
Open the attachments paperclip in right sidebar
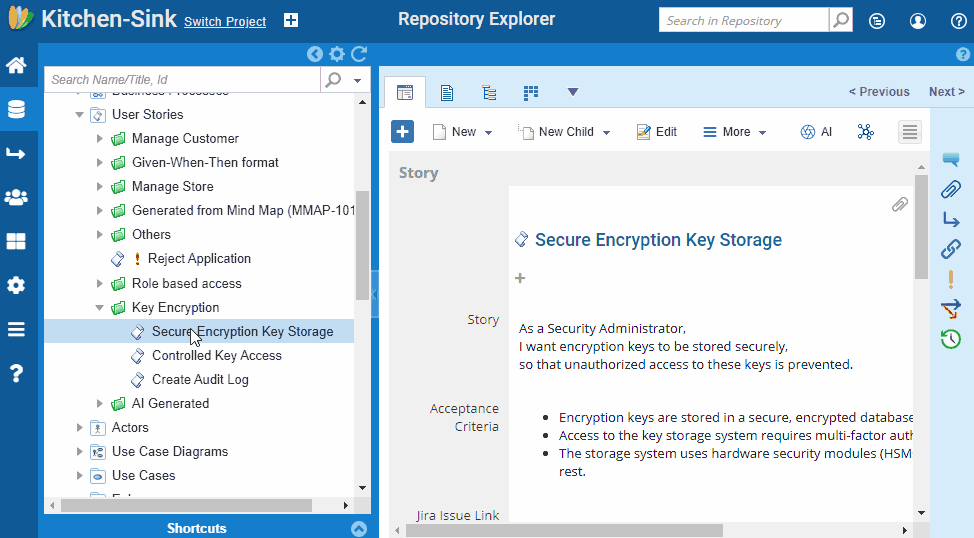tap(950, 189)
